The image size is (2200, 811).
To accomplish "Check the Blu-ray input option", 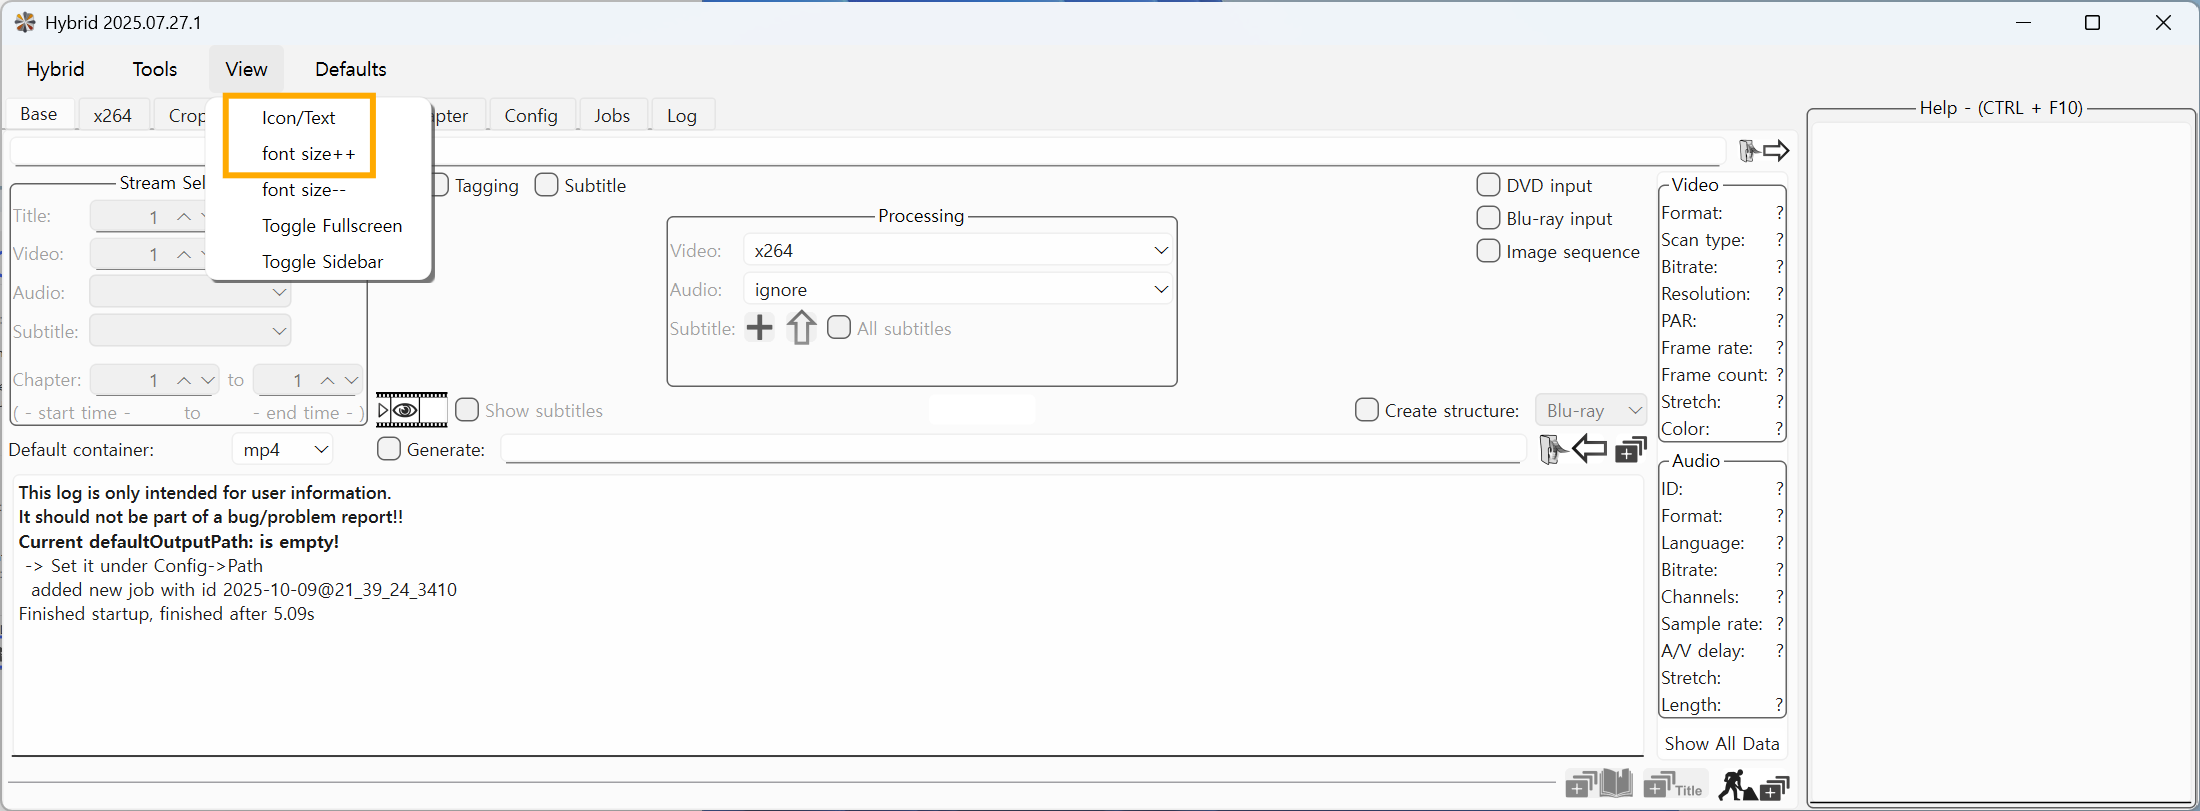I will (x=1489, y=218).
